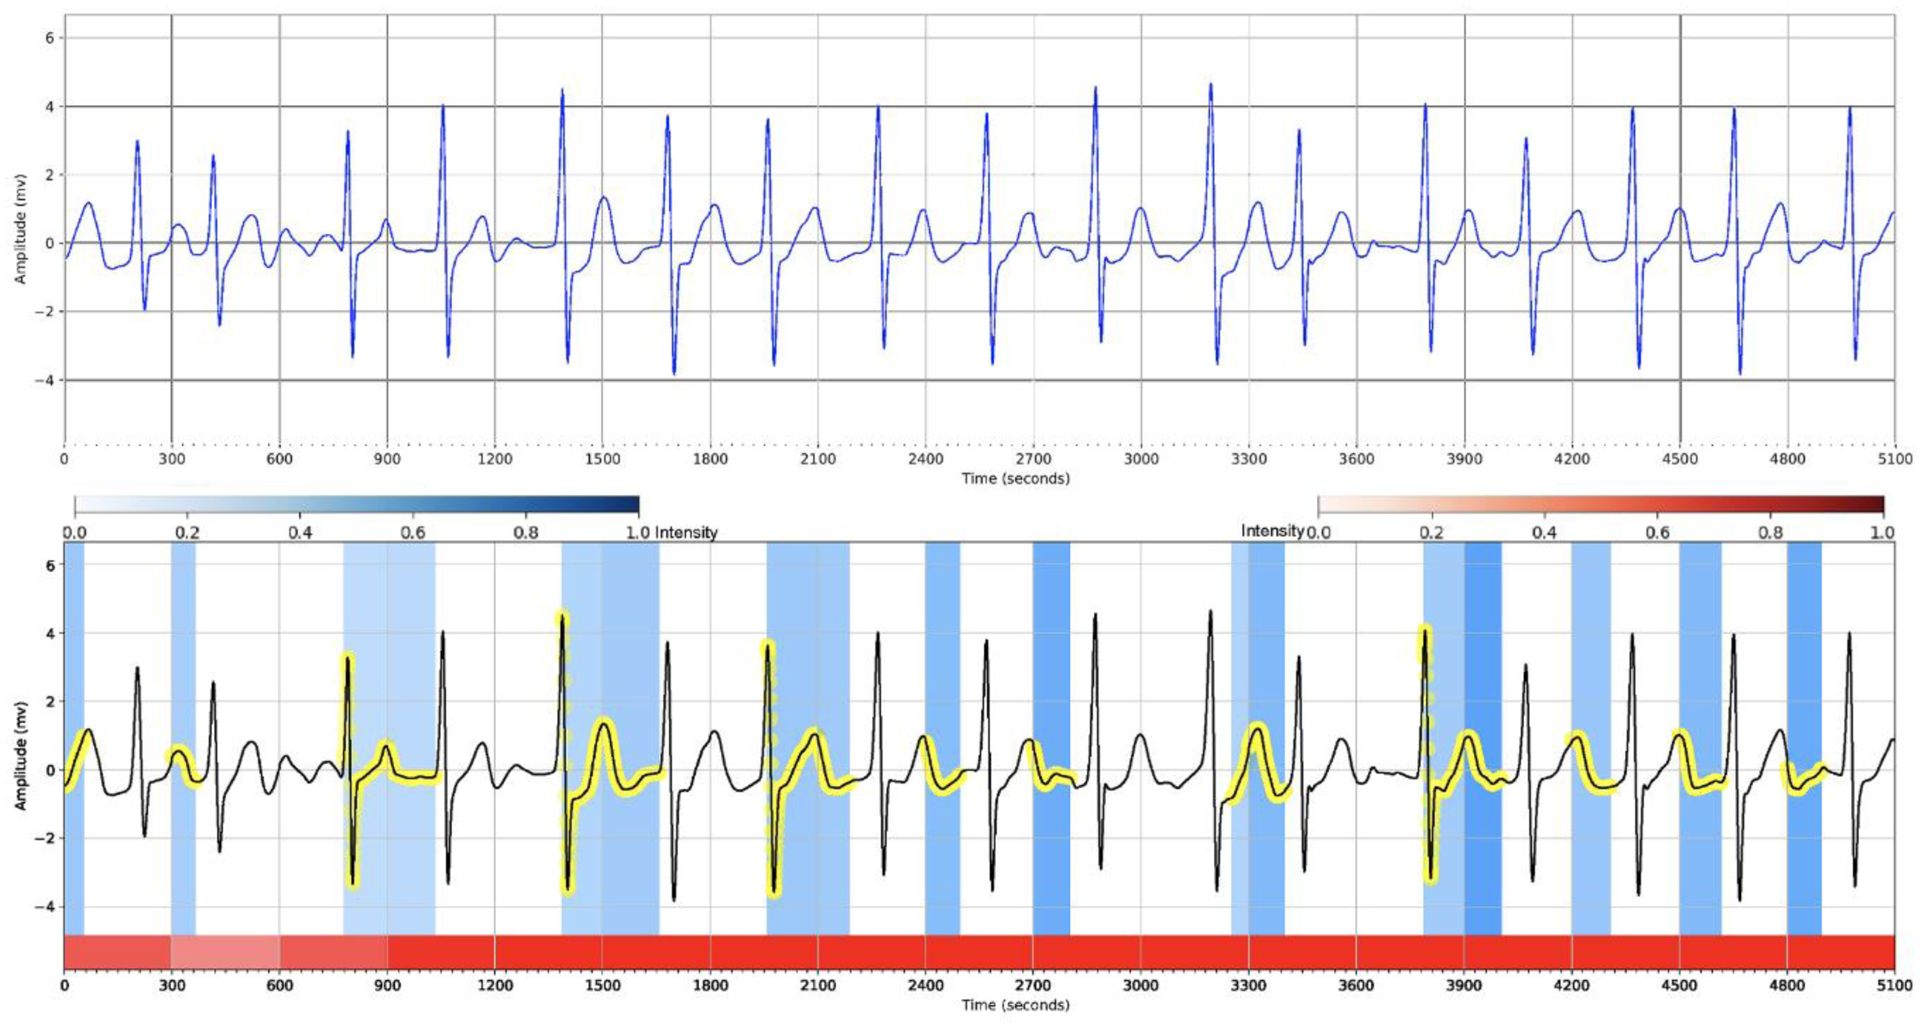Click the lightest red segment between 300 and 600
This screenshot has width=1920, height=1027.
click(225, 953)
